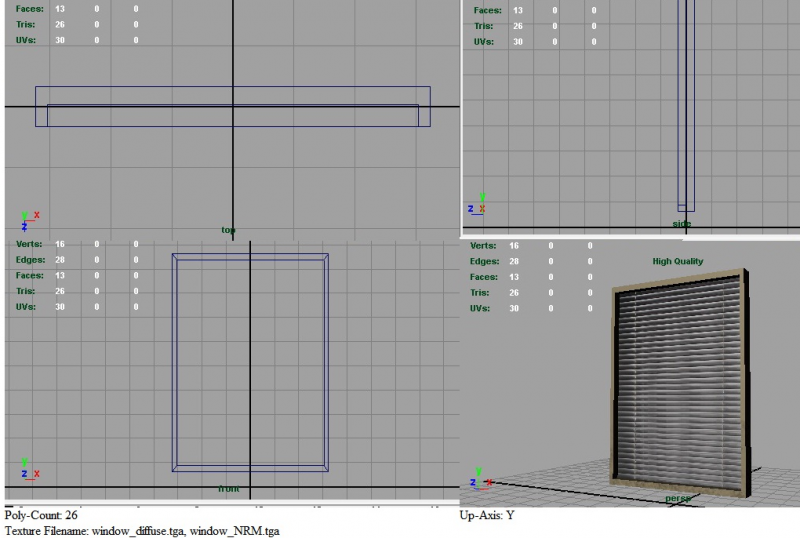Select the 'top' viewport camera label
This screenshot has width=800, height=538.
[x=228, y=230]
